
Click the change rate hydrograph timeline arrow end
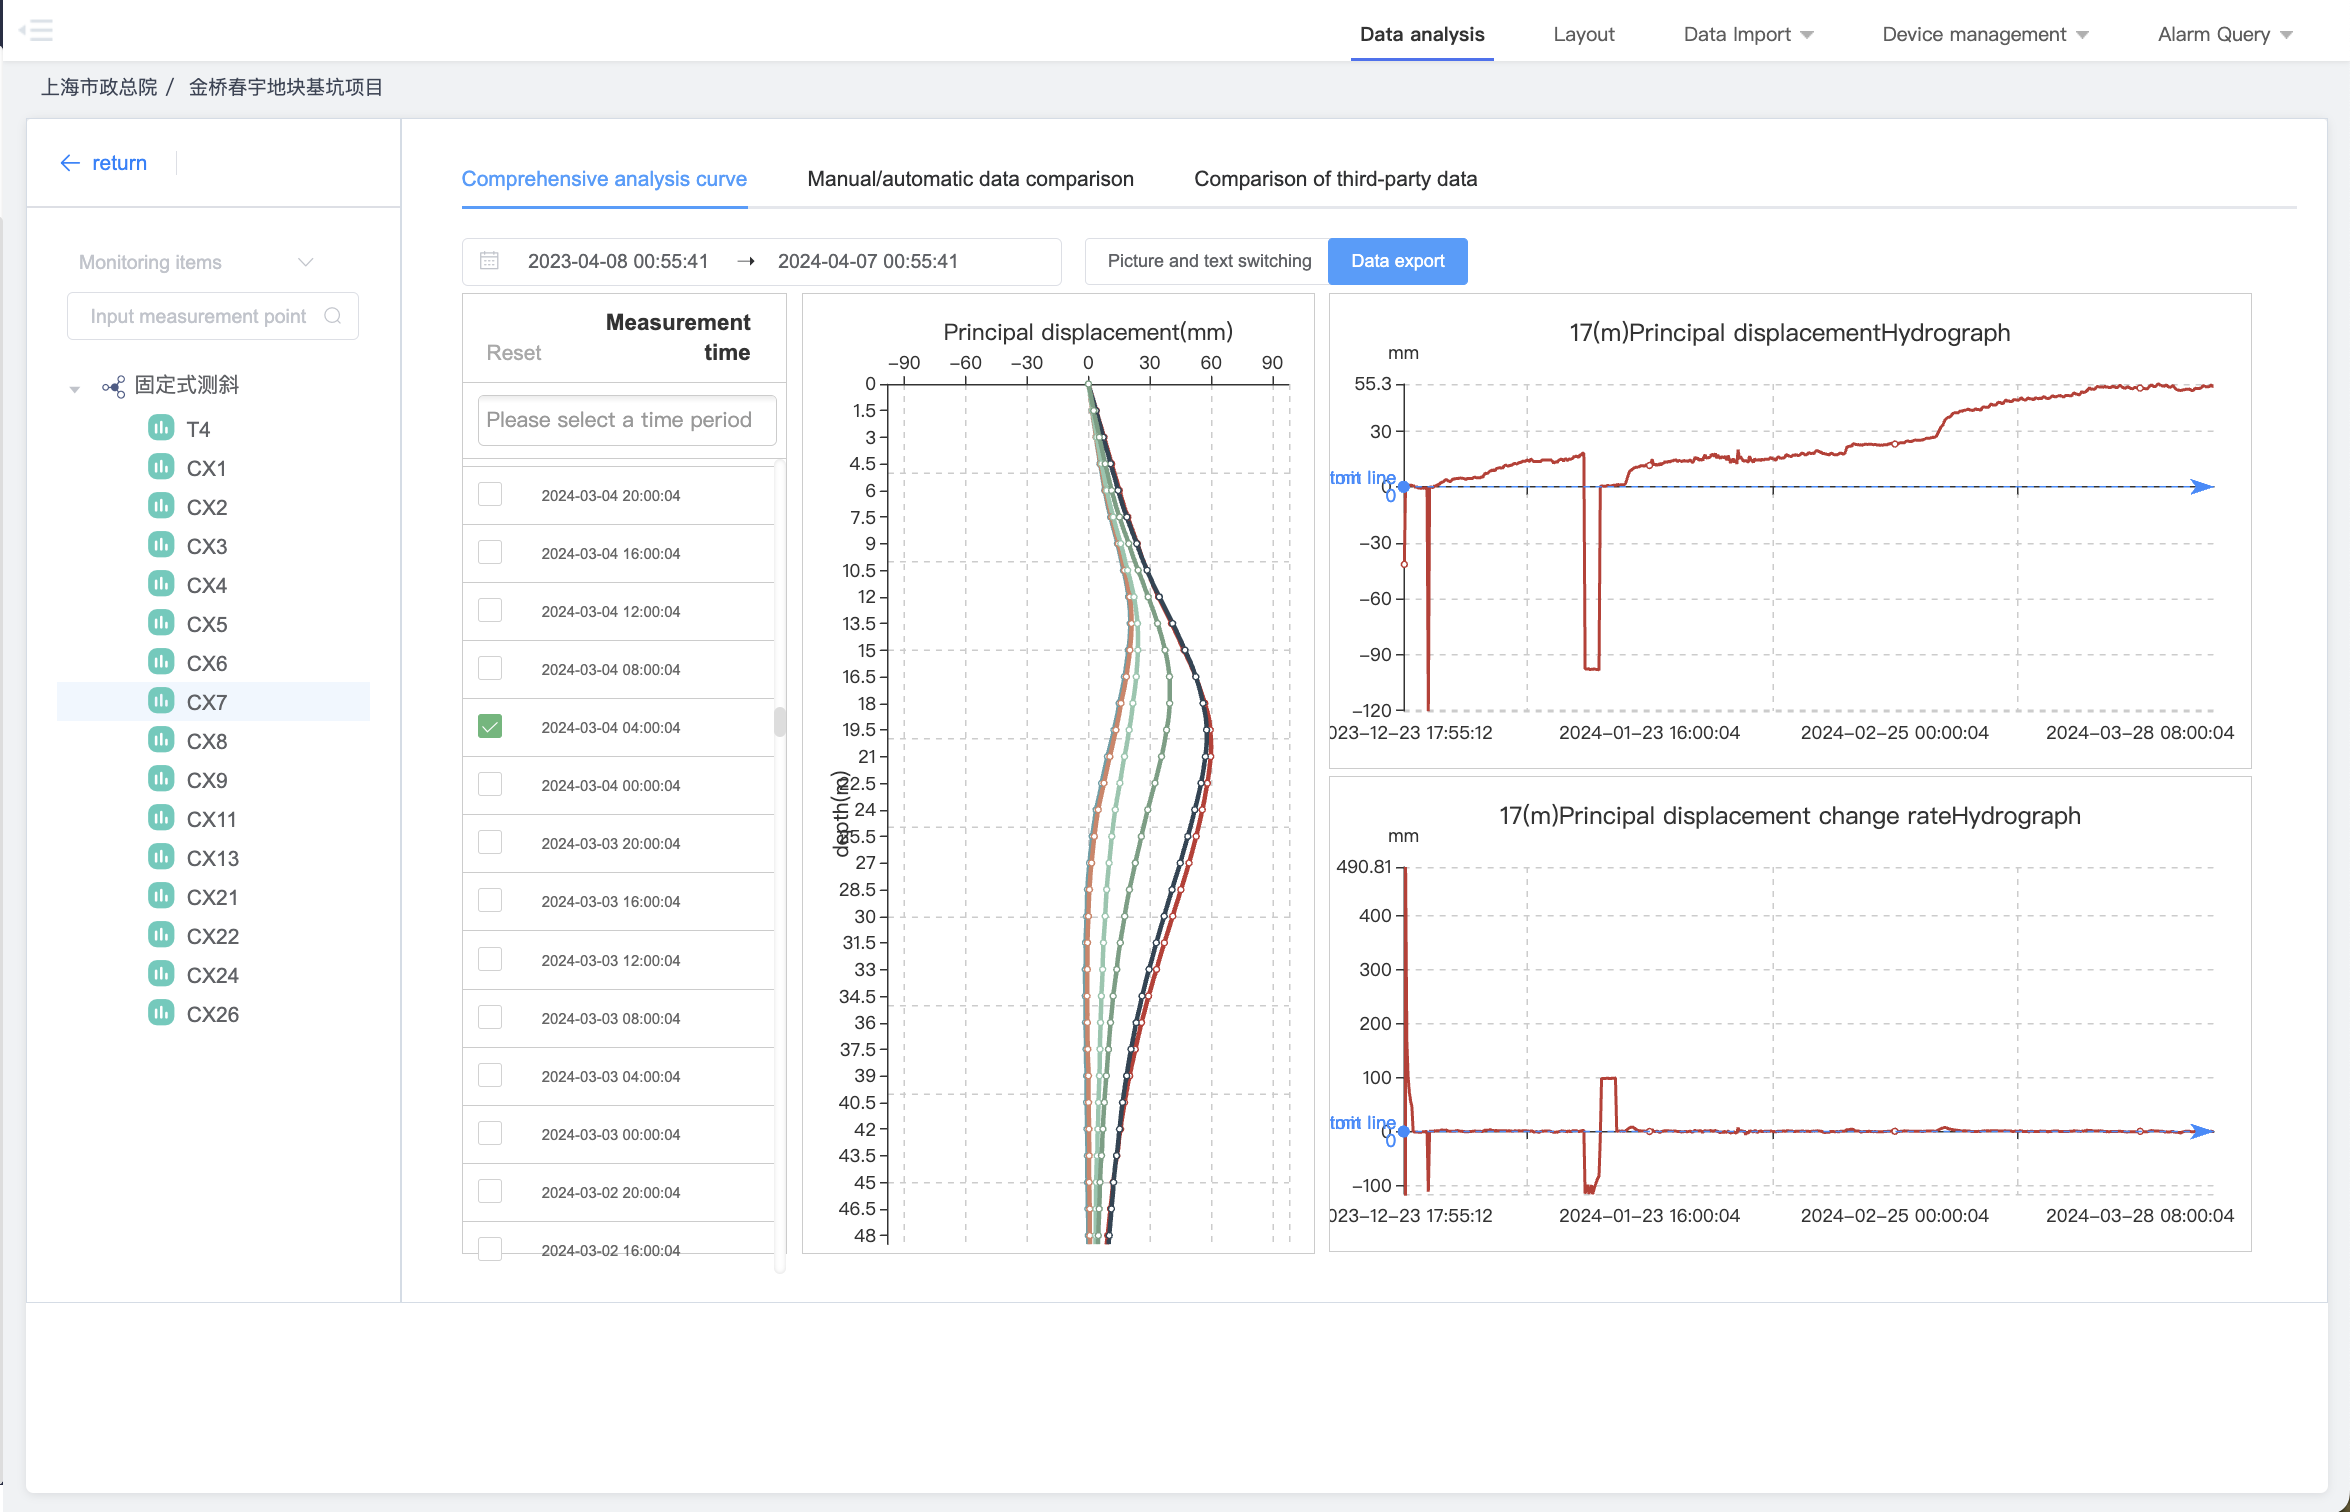coord(2202,1131)
